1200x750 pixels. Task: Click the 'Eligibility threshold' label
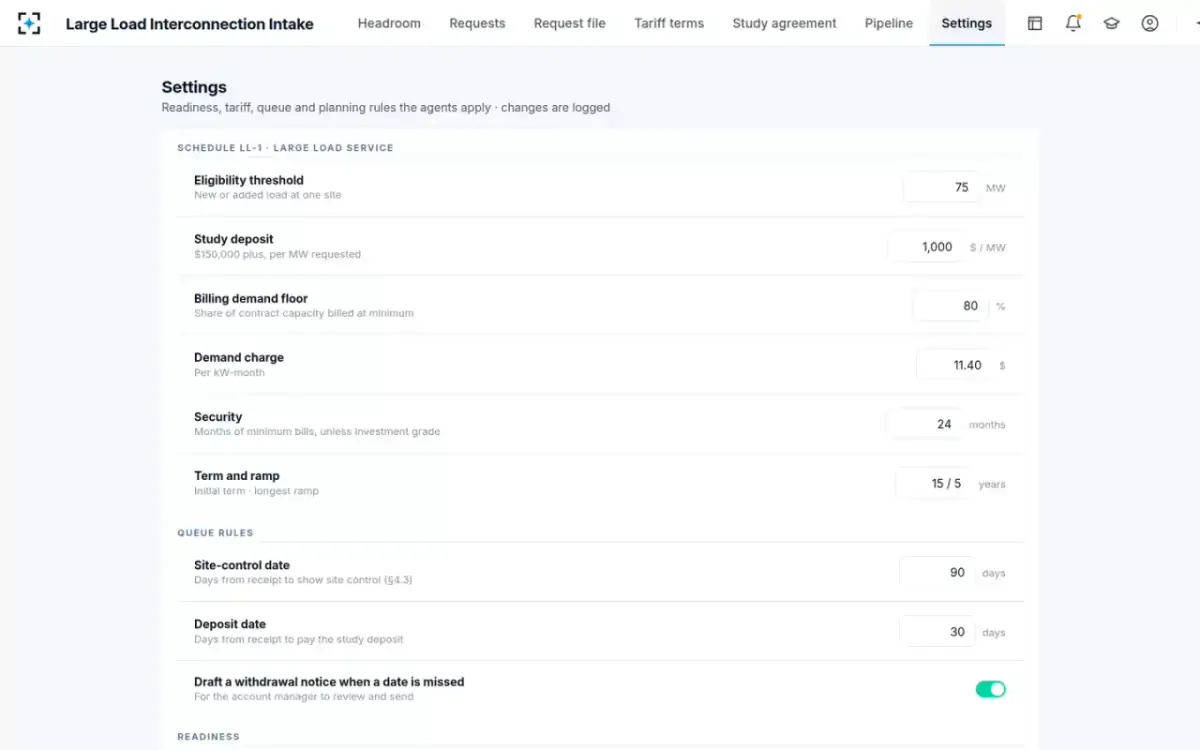click(x=249, y=181)
